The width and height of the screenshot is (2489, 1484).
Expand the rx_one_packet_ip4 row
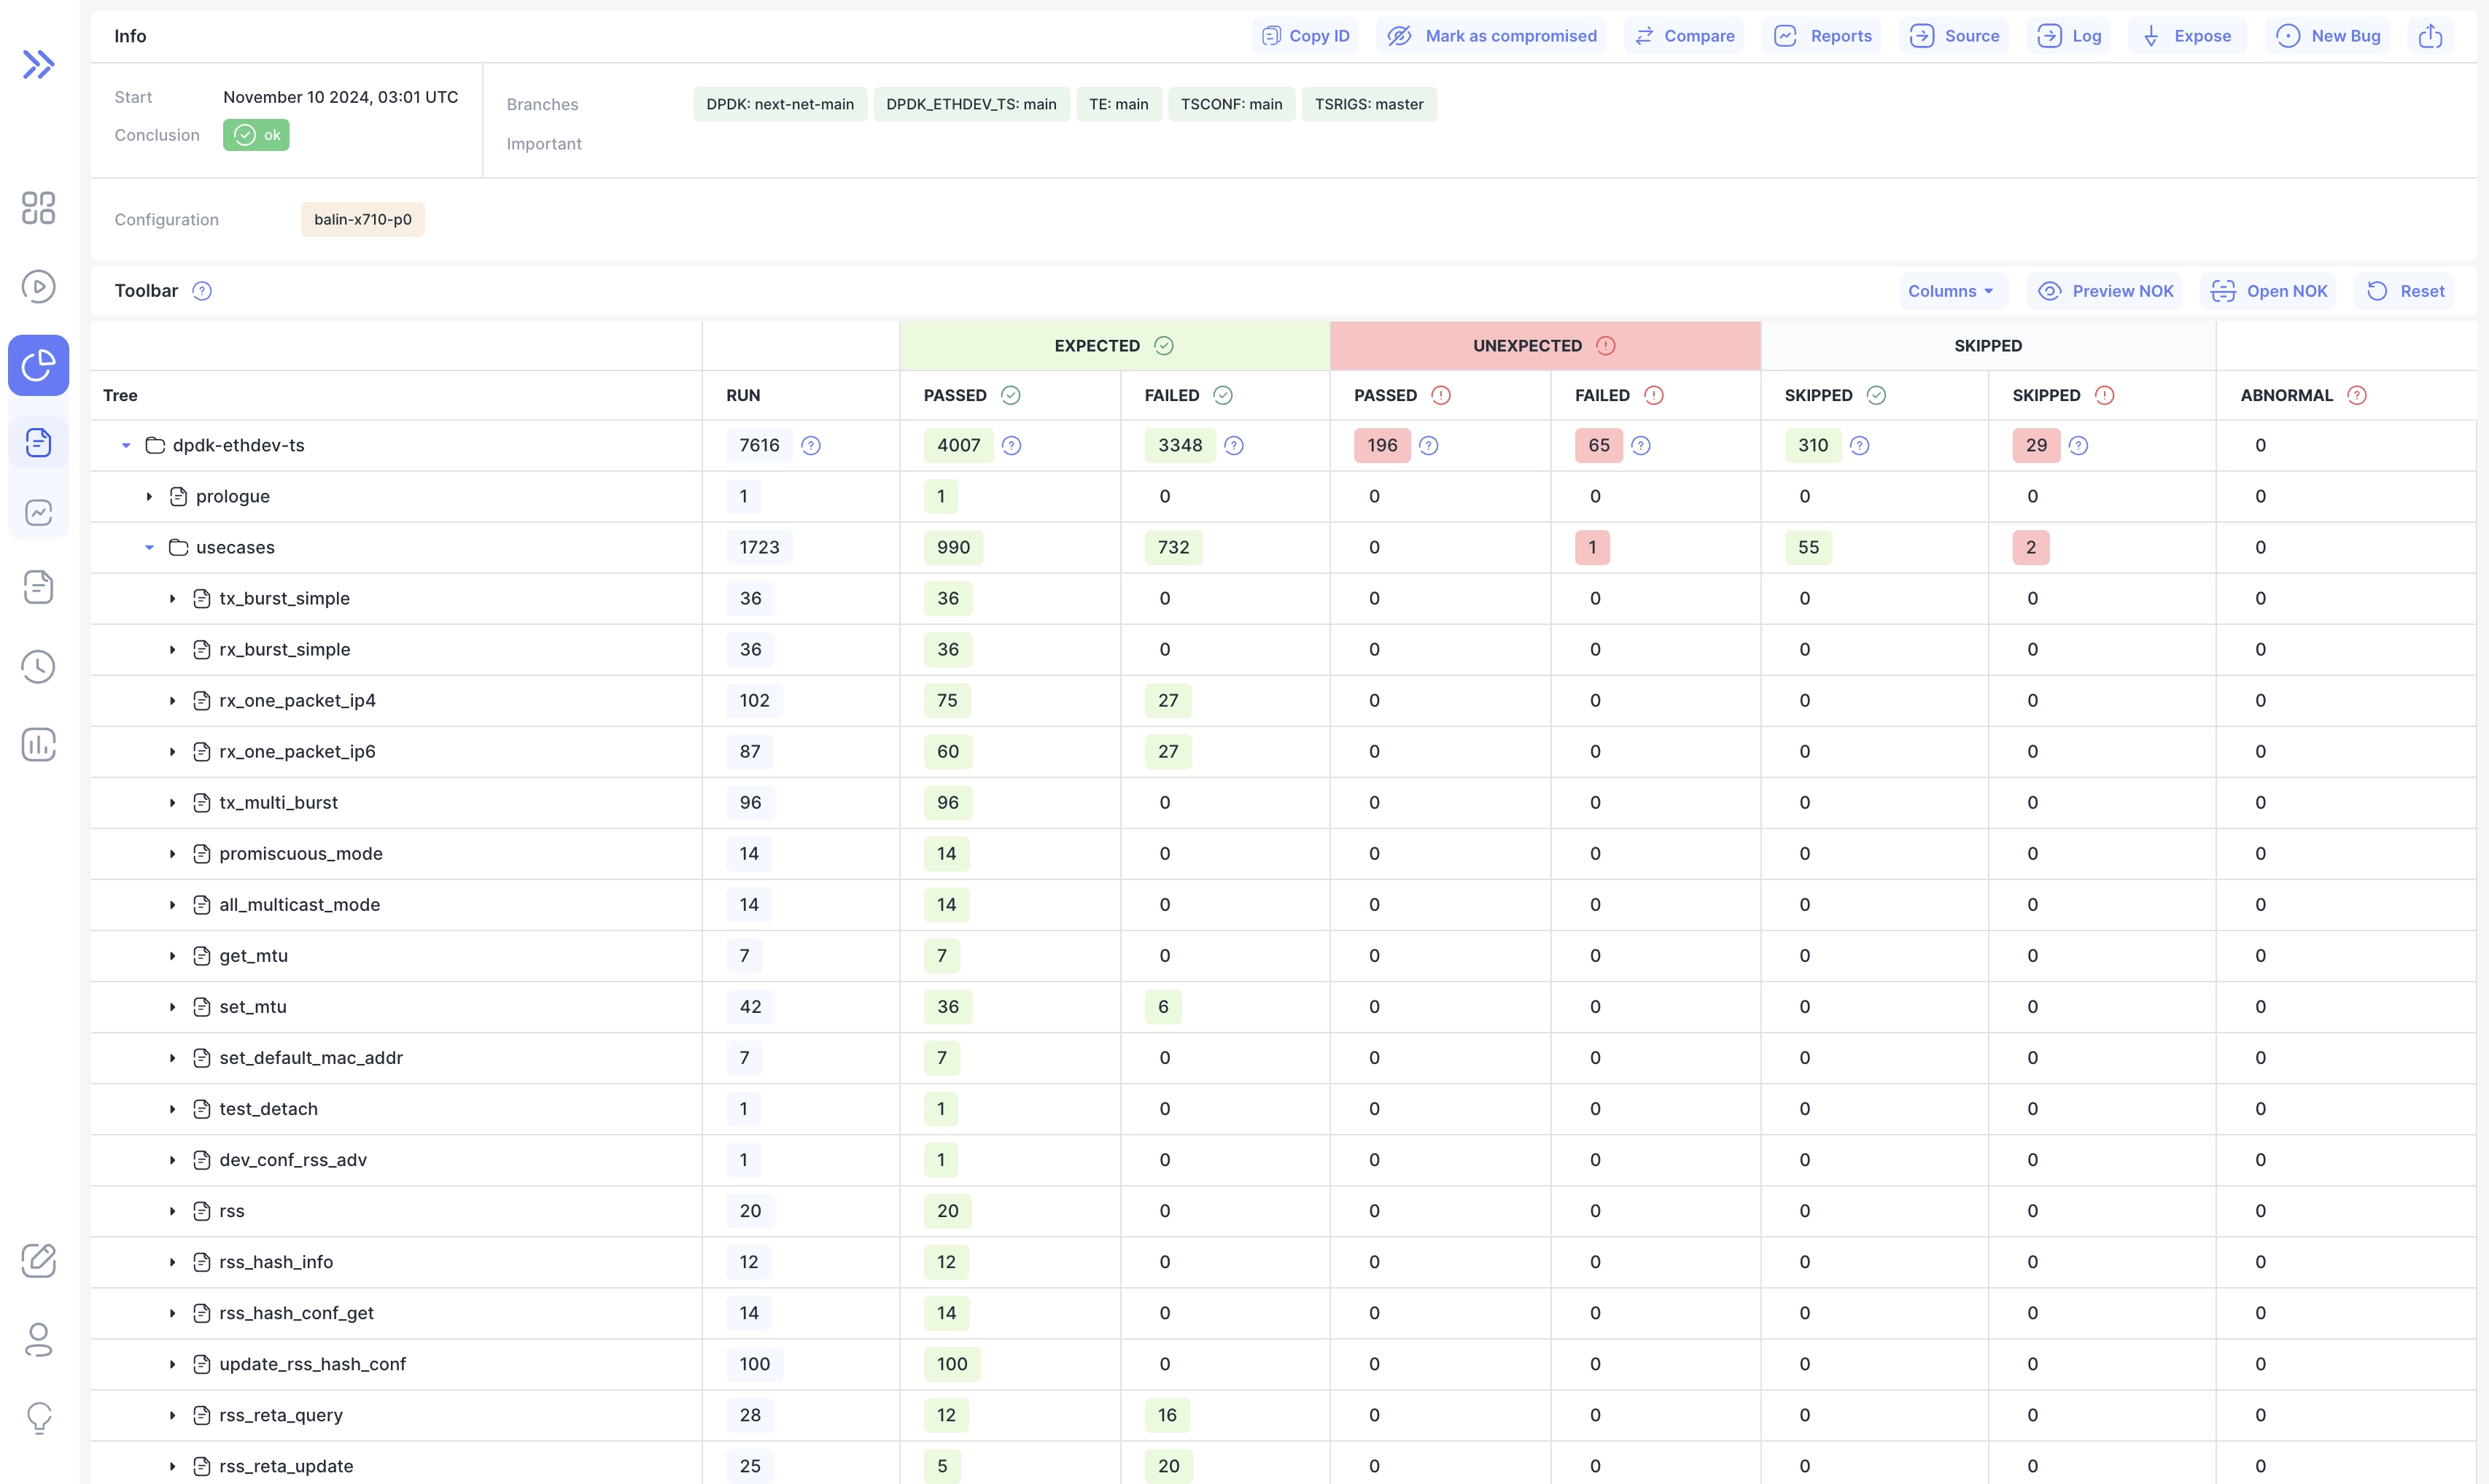tap(172, 701)
